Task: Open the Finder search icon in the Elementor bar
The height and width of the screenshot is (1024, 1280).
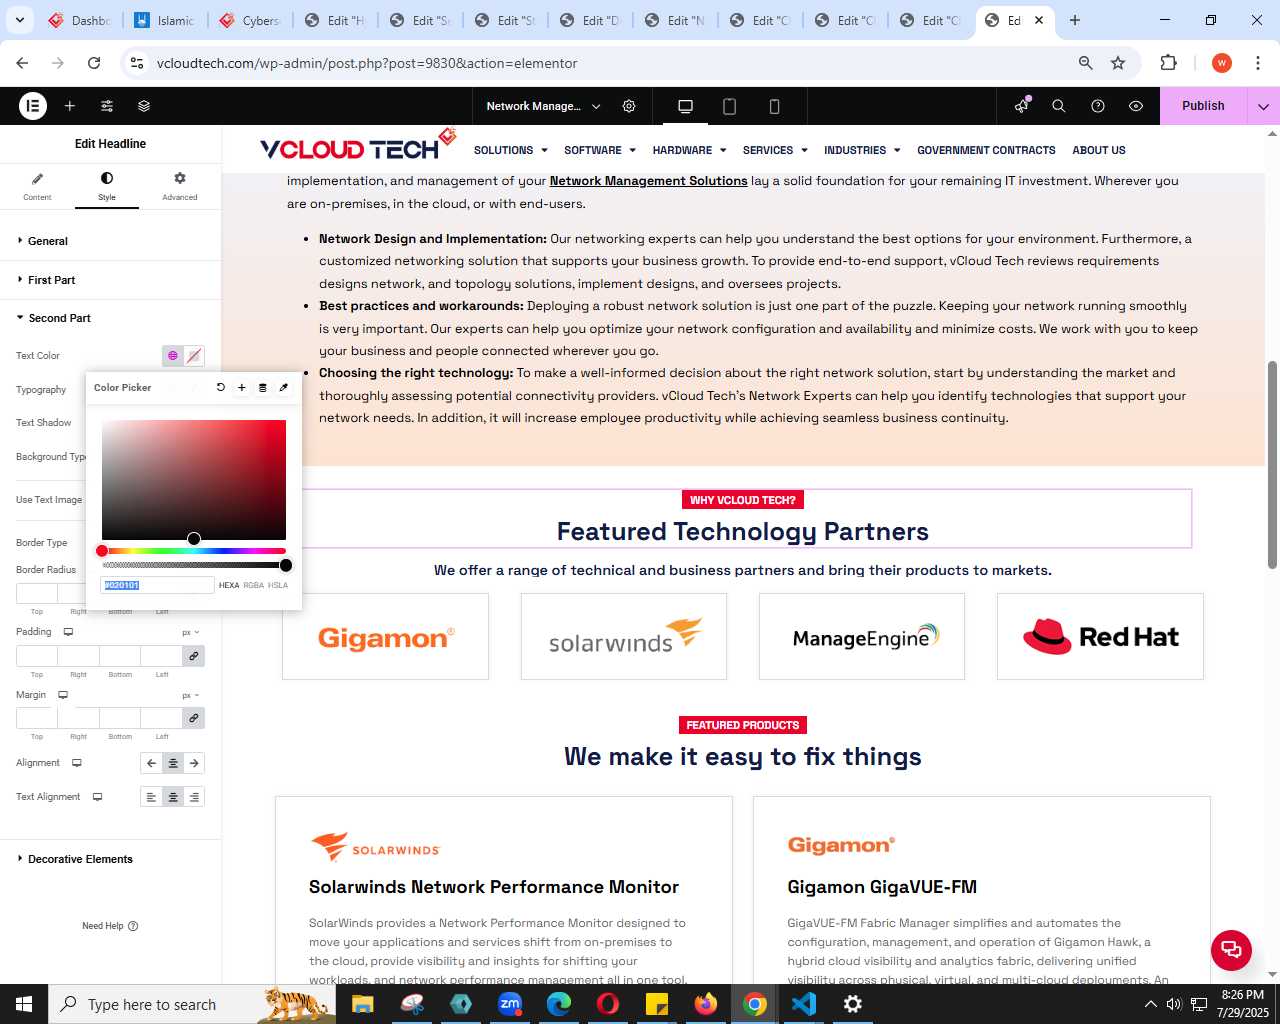Action: click(x=1059, y=106)
